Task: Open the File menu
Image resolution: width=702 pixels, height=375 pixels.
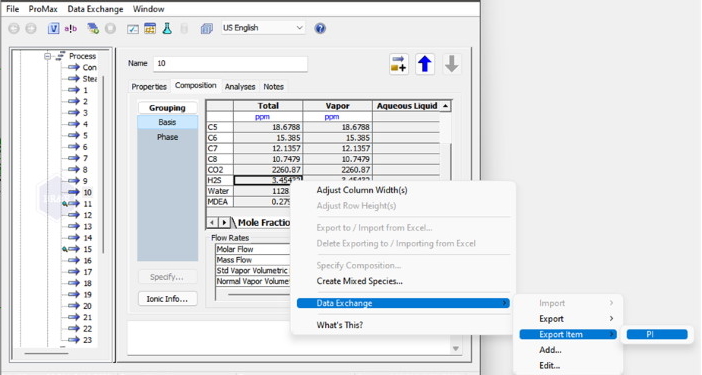Action: [13, 9]
